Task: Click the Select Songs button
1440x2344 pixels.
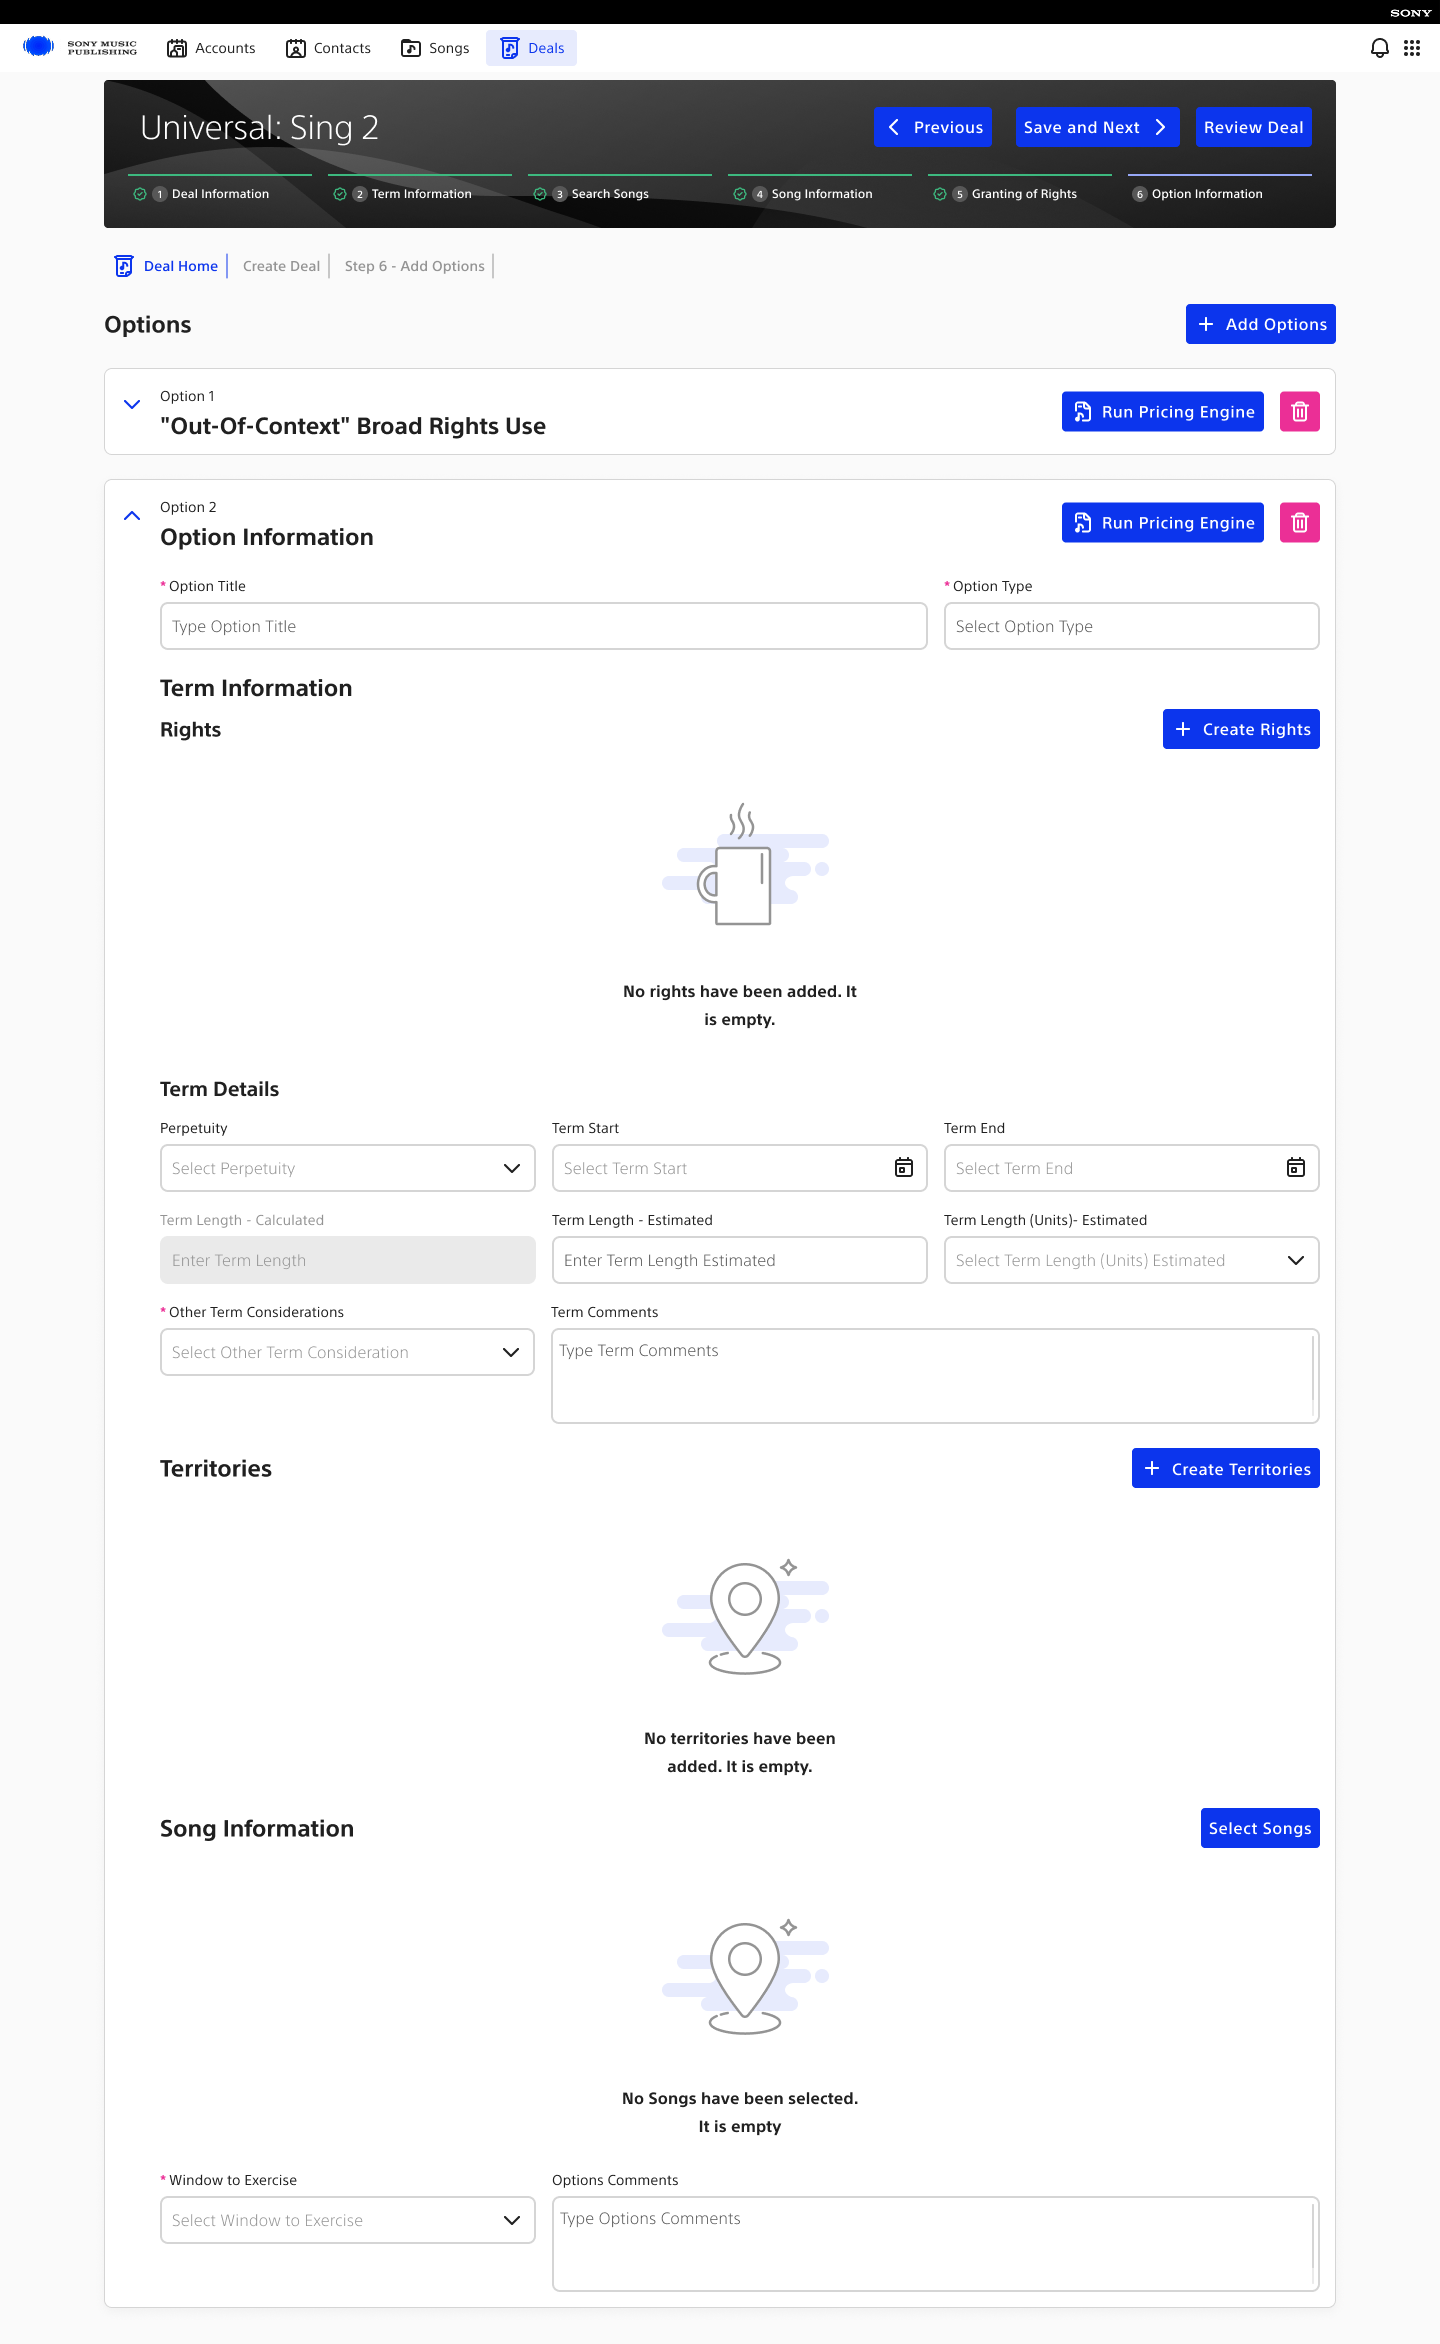Action: pyautogui.click(x=1260, y=1828)
